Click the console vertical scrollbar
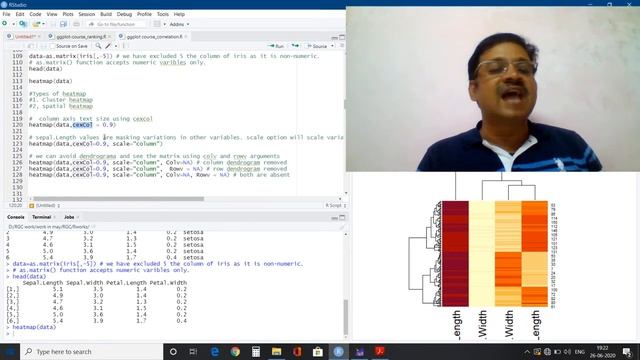Viewport: 640px width, 360px height. click(x=346, y=316)
